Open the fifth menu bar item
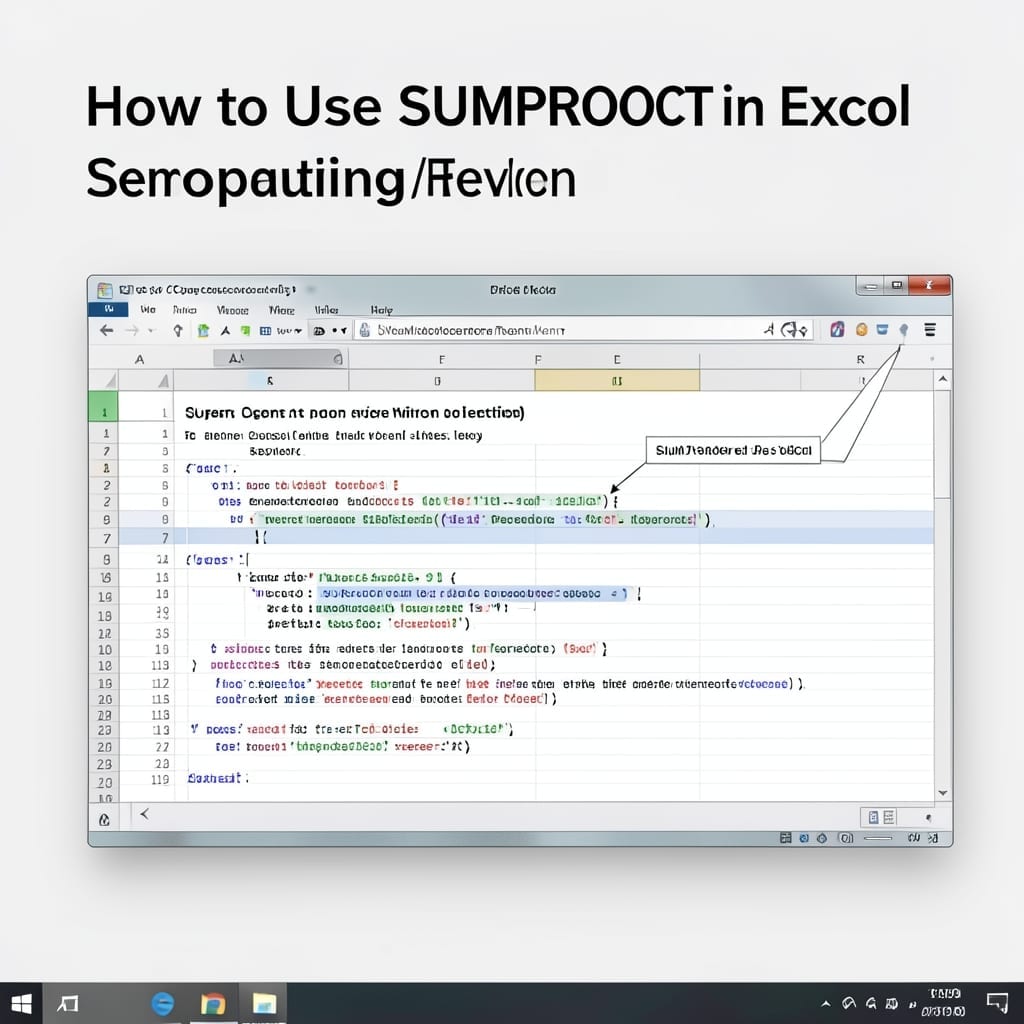Image resolution: width=1024 pixels, height=1024 pixels. click(x=281, y=310)
